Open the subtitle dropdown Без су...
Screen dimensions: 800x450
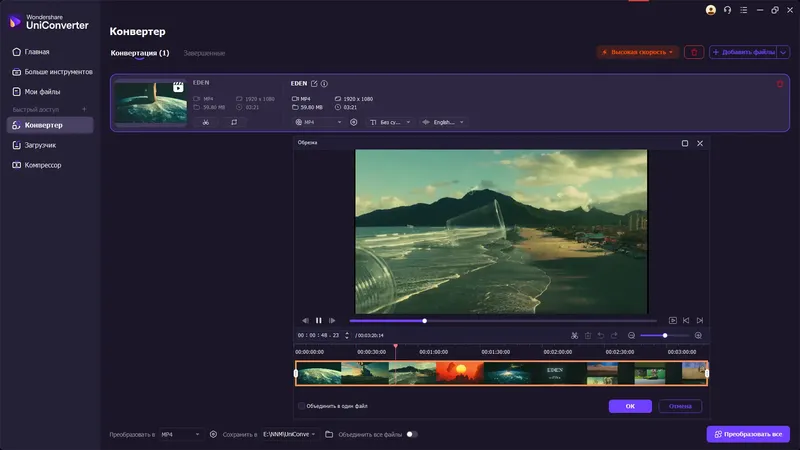[390, 122]
